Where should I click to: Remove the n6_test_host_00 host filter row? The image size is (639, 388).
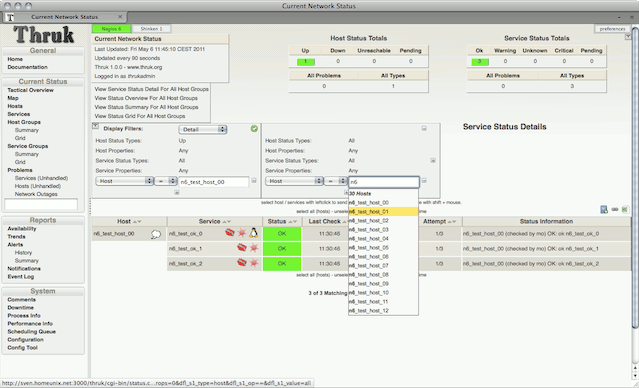(x=254, y=181)
